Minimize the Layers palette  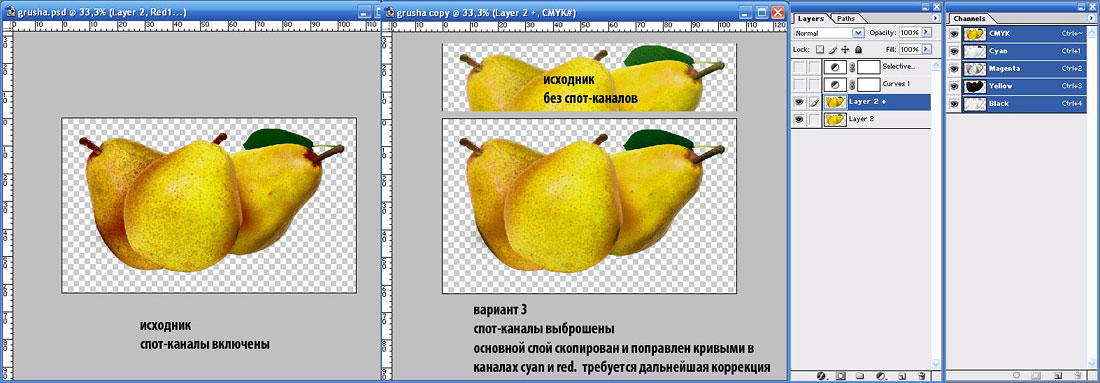tap(925, 7)
